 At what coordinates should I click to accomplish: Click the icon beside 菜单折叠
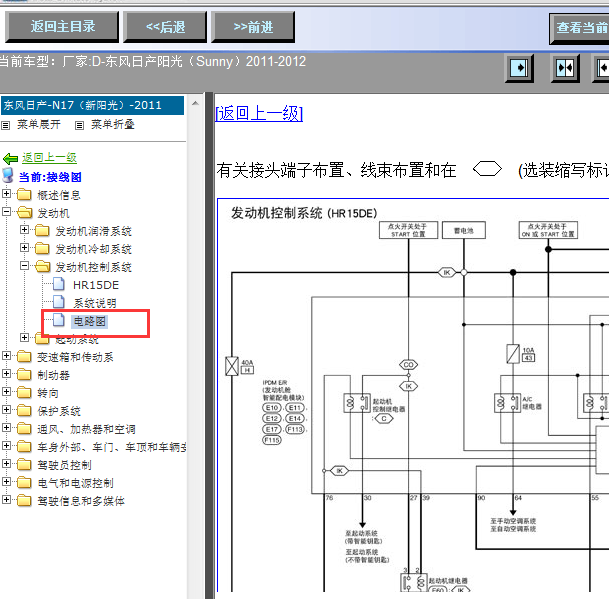click(x=79, y=125)
